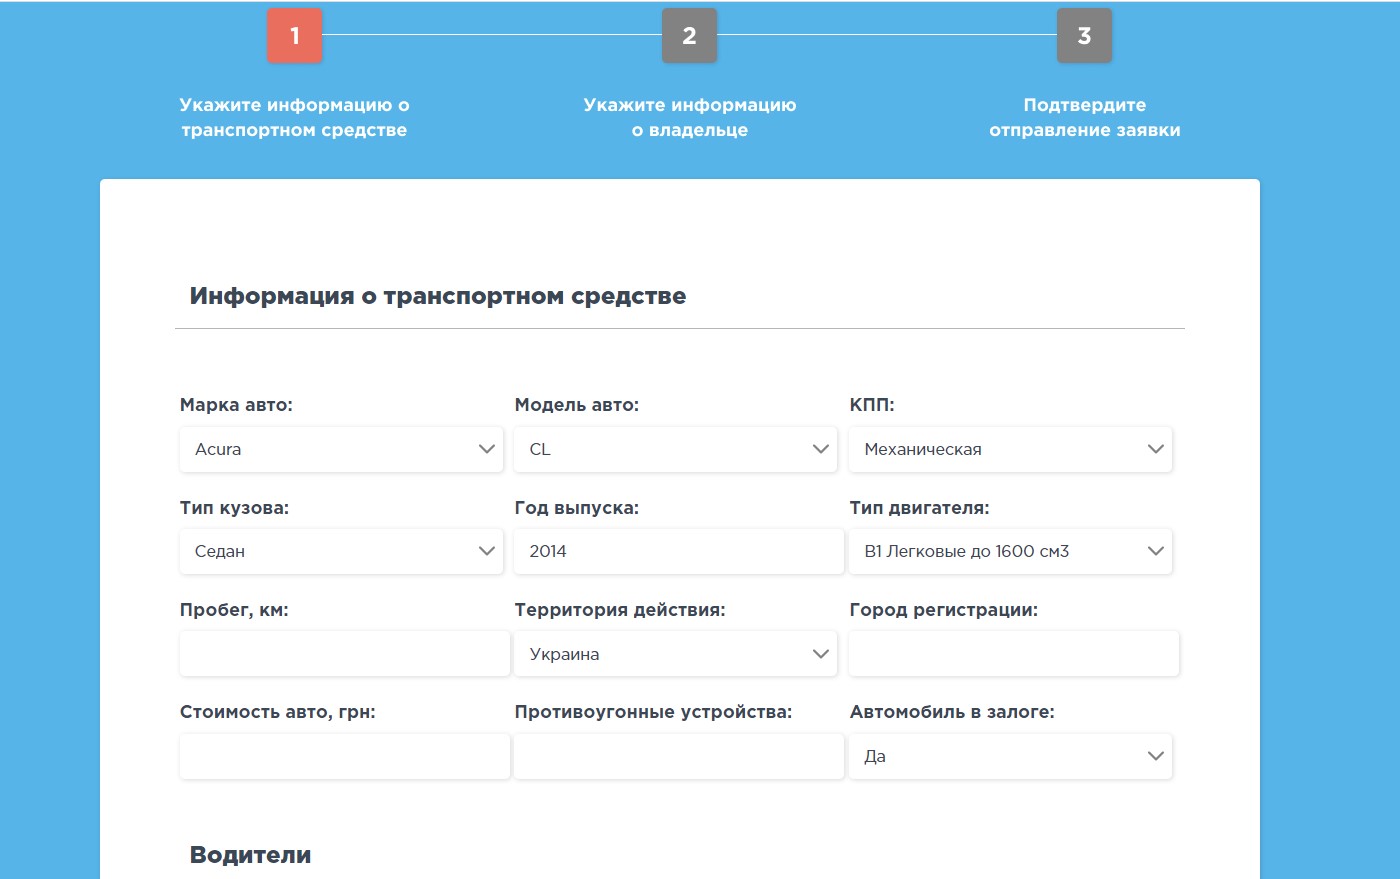
Task: Open the Тип двигателя dropdown
Action: [1010, 551]
